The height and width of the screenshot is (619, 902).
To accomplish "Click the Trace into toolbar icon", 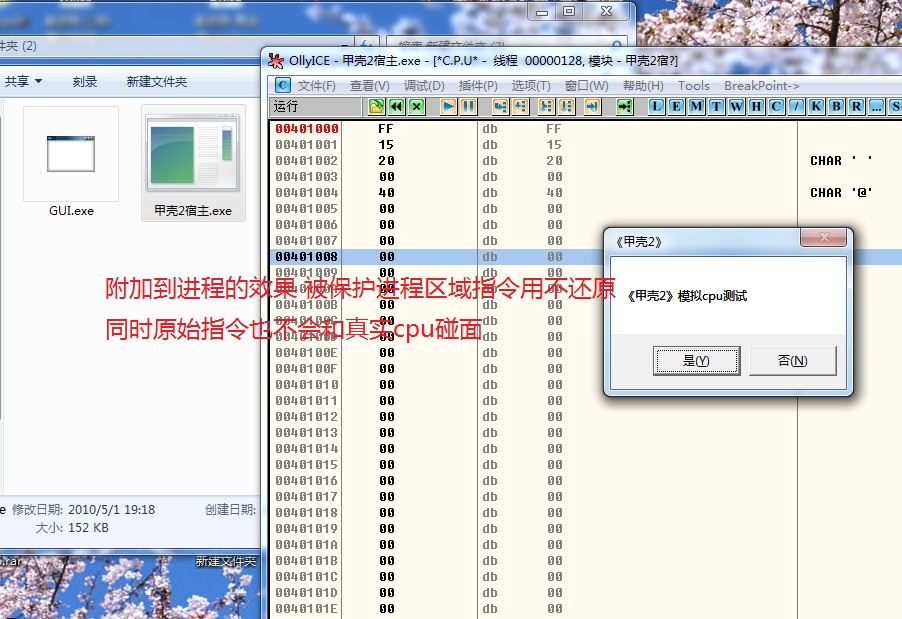I will 546,106.
